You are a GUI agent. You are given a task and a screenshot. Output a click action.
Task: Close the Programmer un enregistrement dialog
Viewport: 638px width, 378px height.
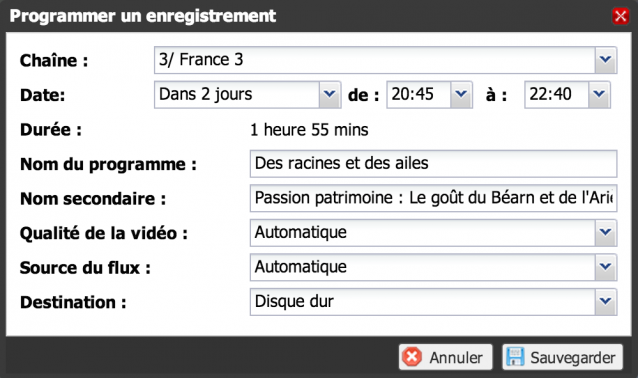(x=621, y=16)
